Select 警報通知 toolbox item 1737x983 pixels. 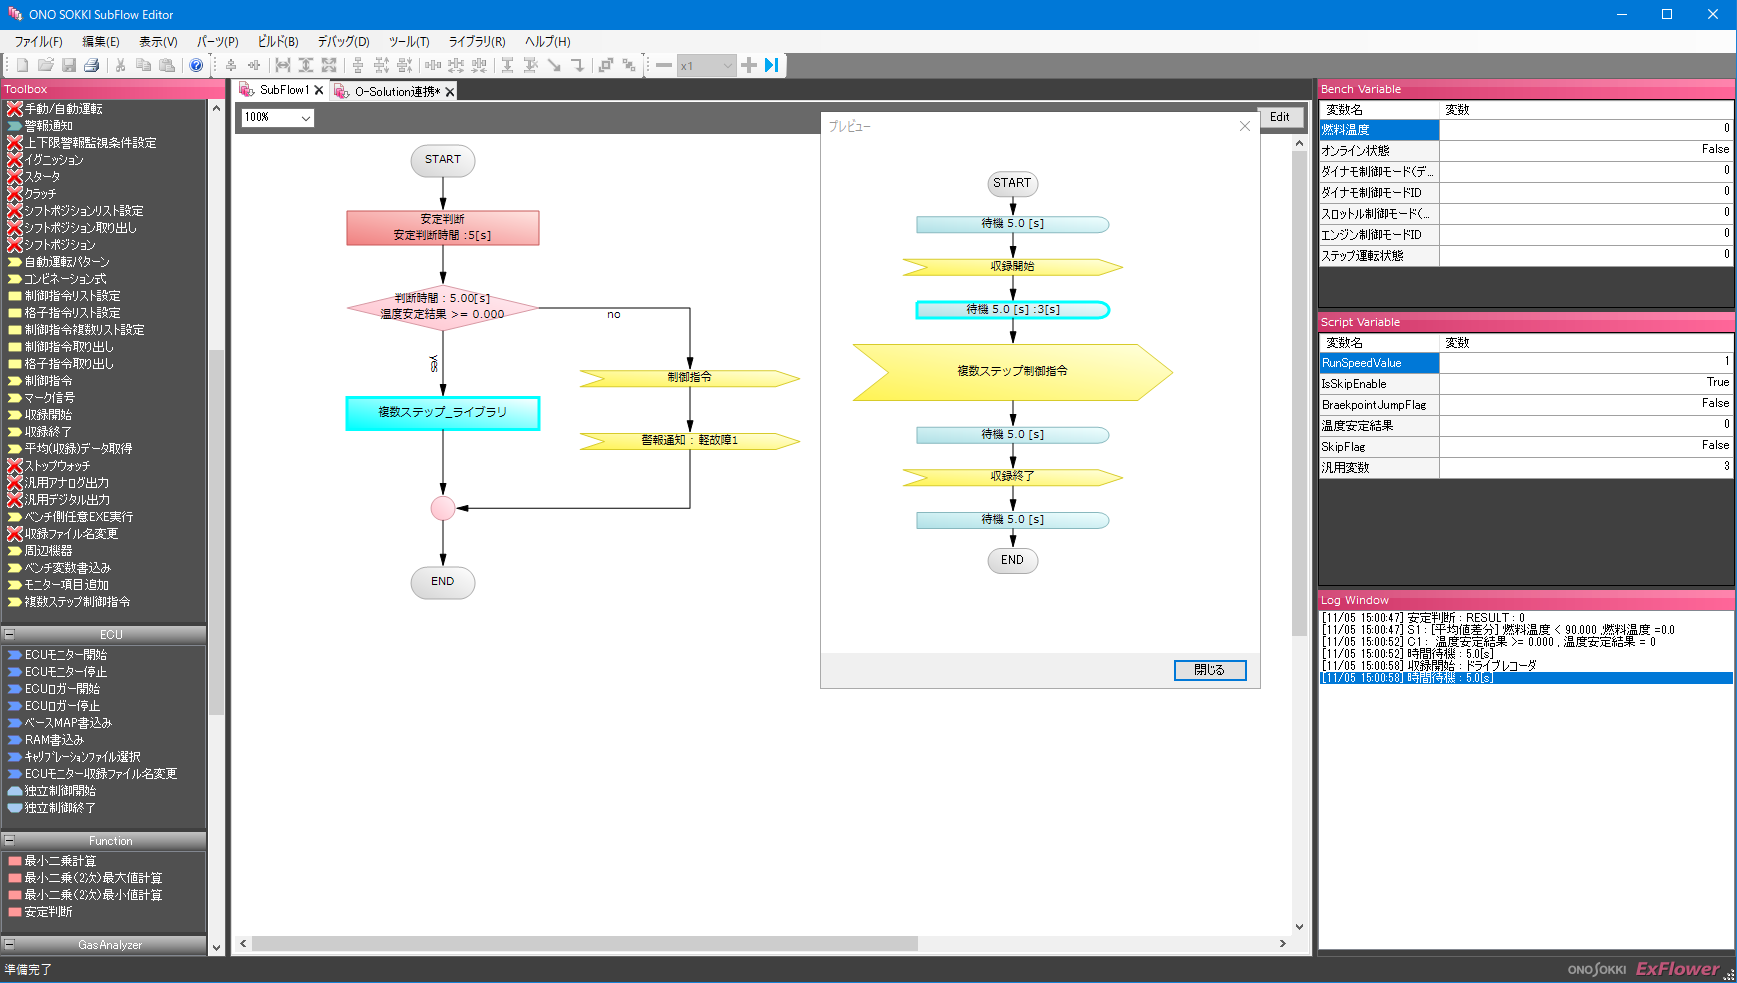[x=48, y=125]
